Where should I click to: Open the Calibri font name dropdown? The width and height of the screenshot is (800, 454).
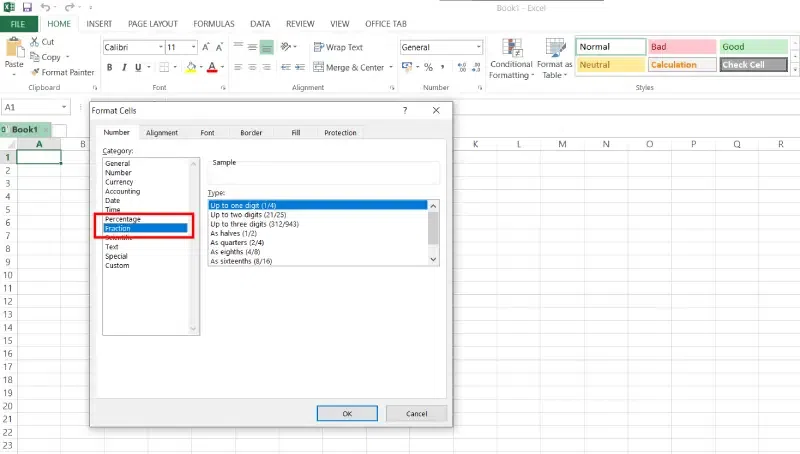[161, 47]
